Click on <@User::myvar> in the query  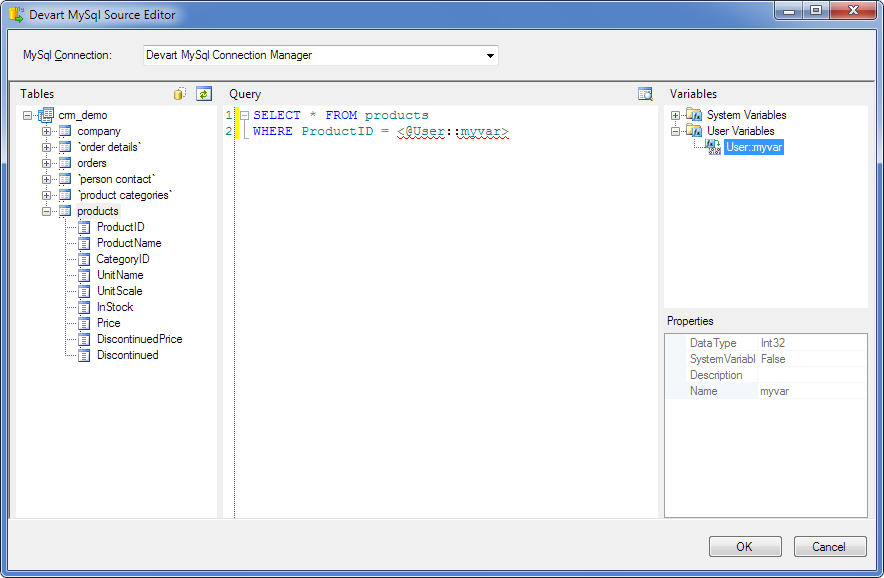453,131
